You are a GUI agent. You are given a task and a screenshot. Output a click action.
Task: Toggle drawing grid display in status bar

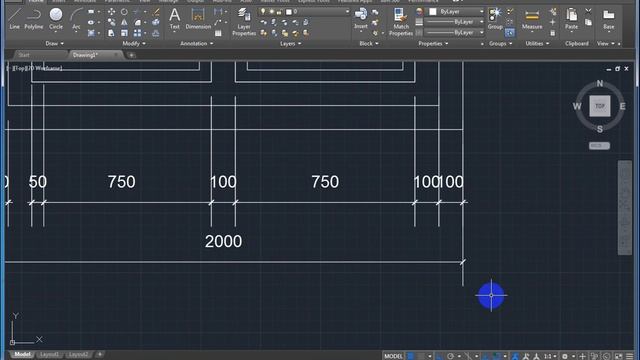[x=411, y=356]
